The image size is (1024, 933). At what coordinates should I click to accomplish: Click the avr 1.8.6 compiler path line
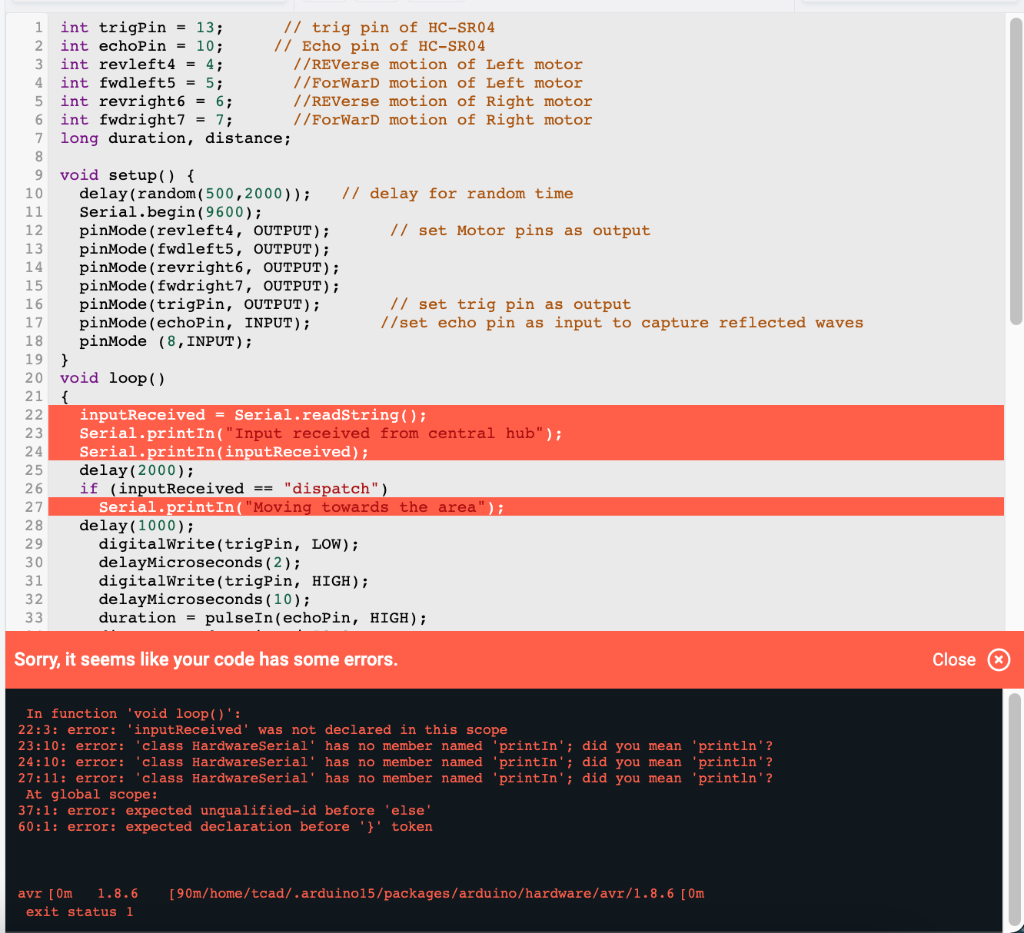[360, 894]
